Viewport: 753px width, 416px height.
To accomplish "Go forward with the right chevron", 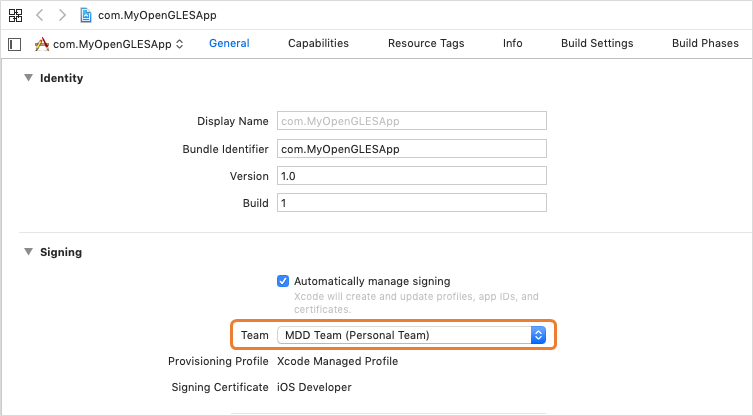I will (x=62, y=15).
